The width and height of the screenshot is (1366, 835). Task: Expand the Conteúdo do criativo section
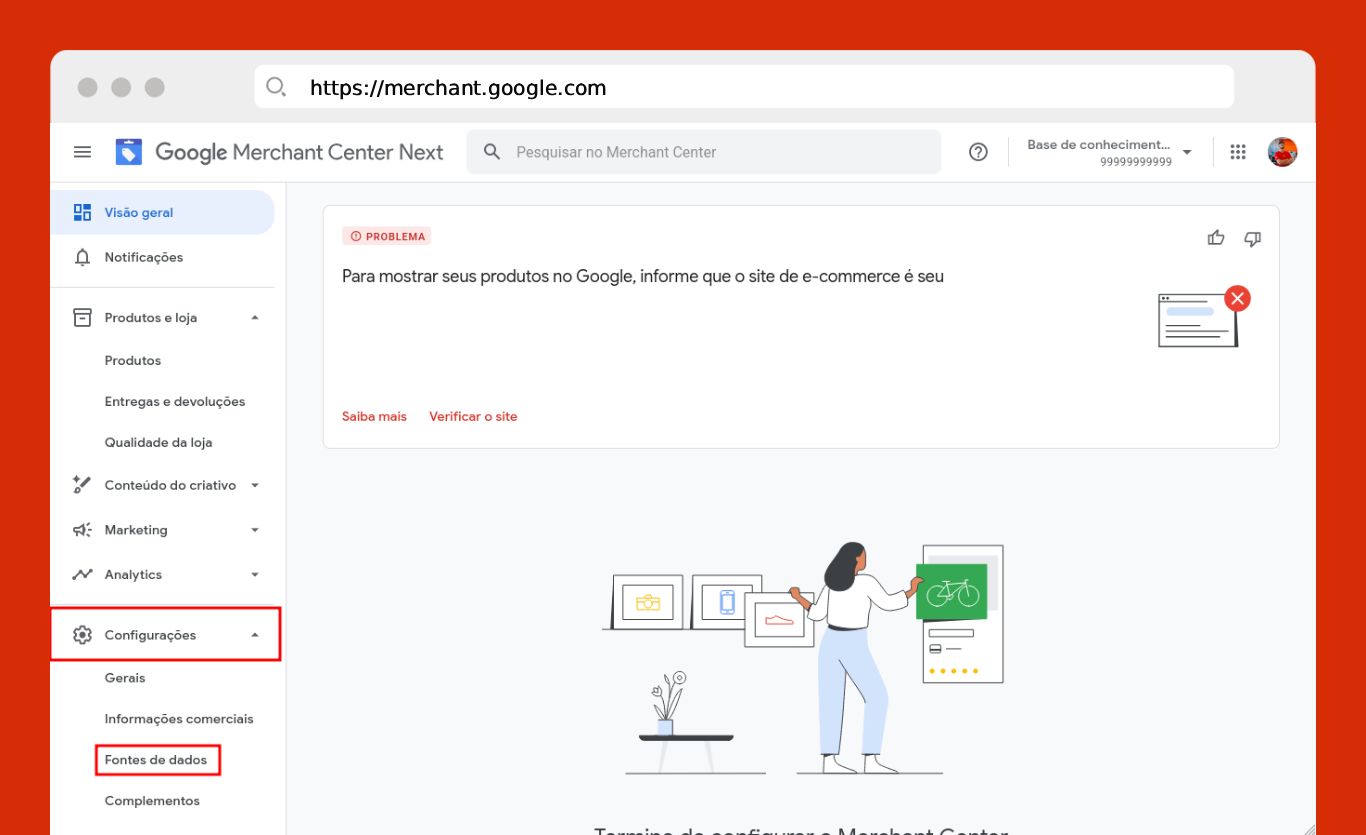point(254,486)
